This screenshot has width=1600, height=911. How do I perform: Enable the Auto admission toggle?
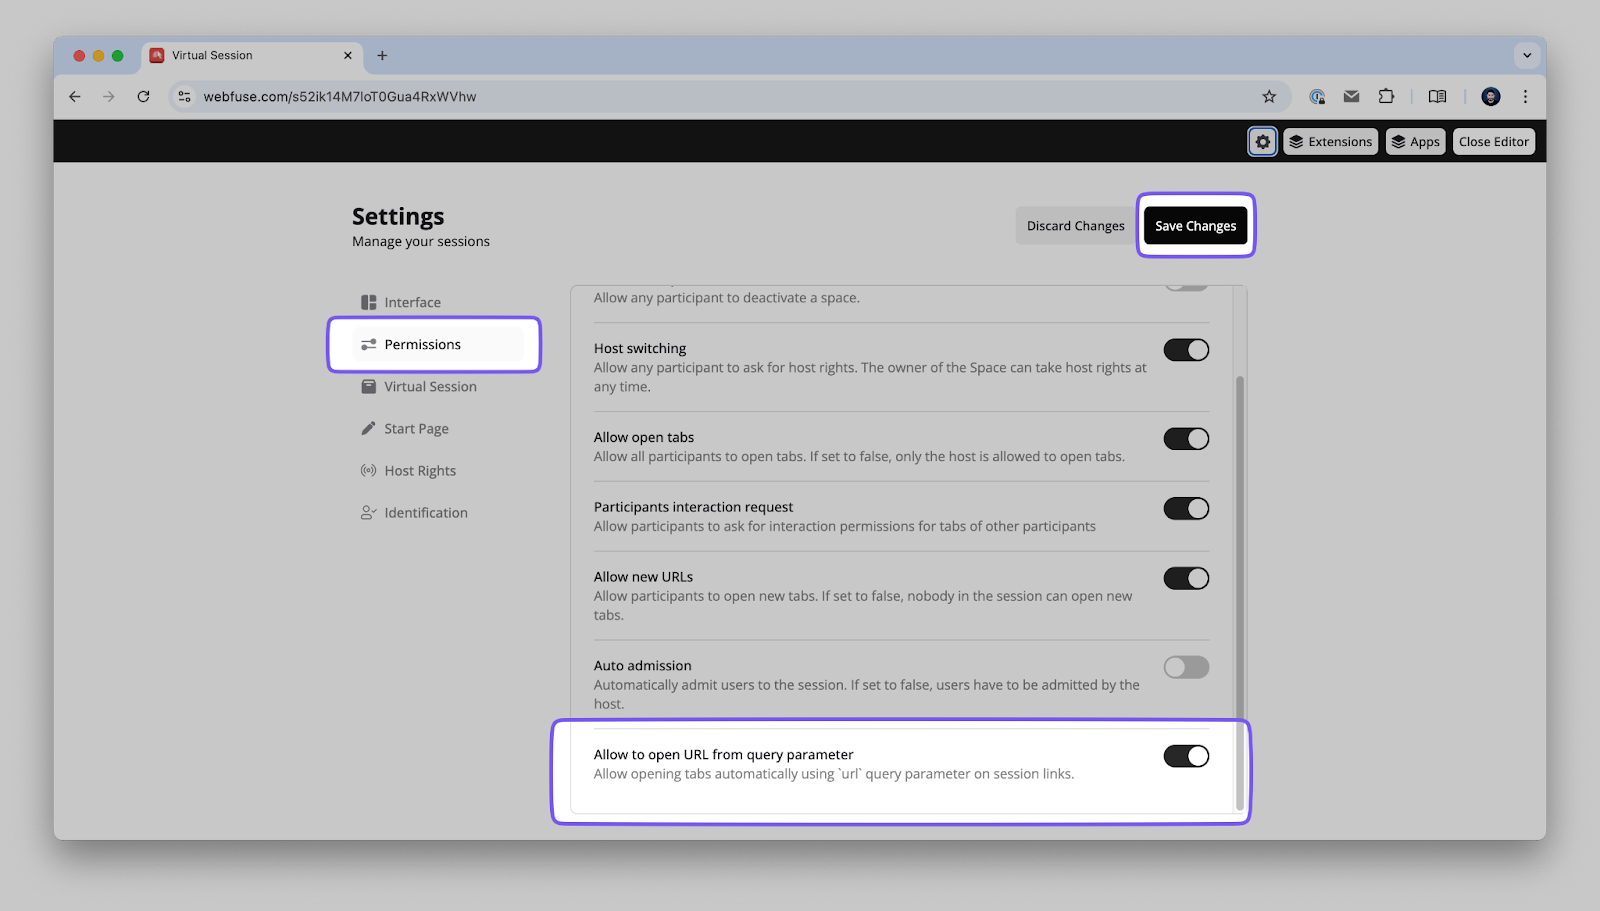[1186, 666]
